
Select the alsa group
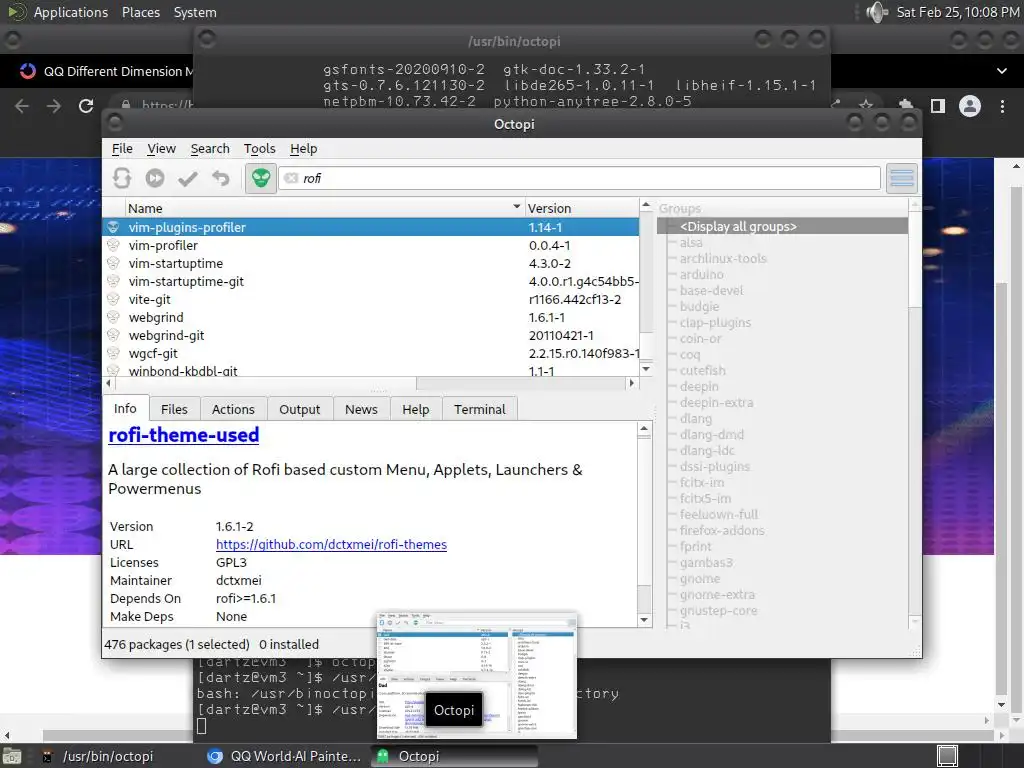point(691,242)
